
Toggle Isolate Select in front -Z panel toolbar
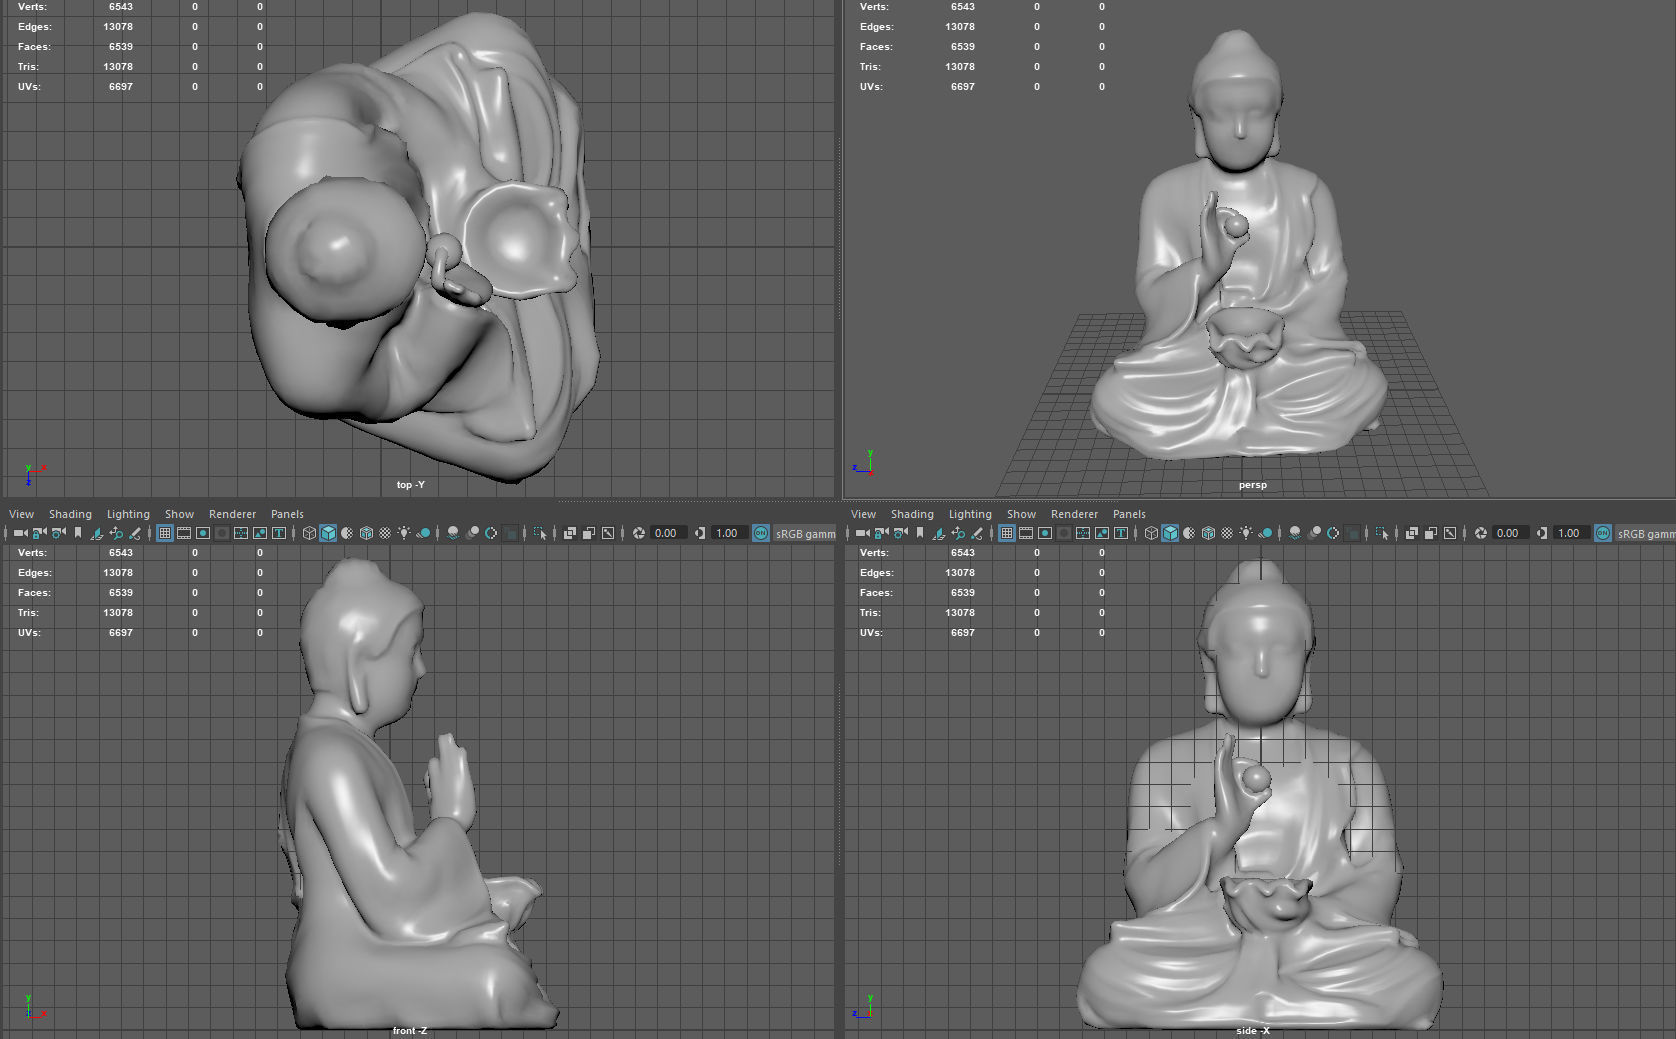tap(540, 533)
